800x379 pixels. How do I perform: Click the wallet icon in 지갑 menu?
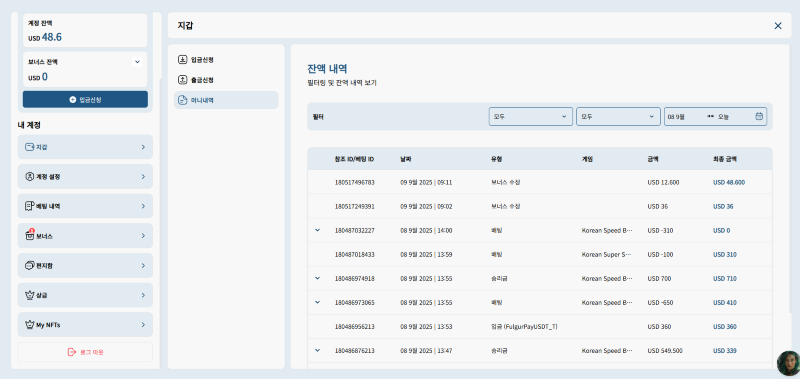[30, 147]
